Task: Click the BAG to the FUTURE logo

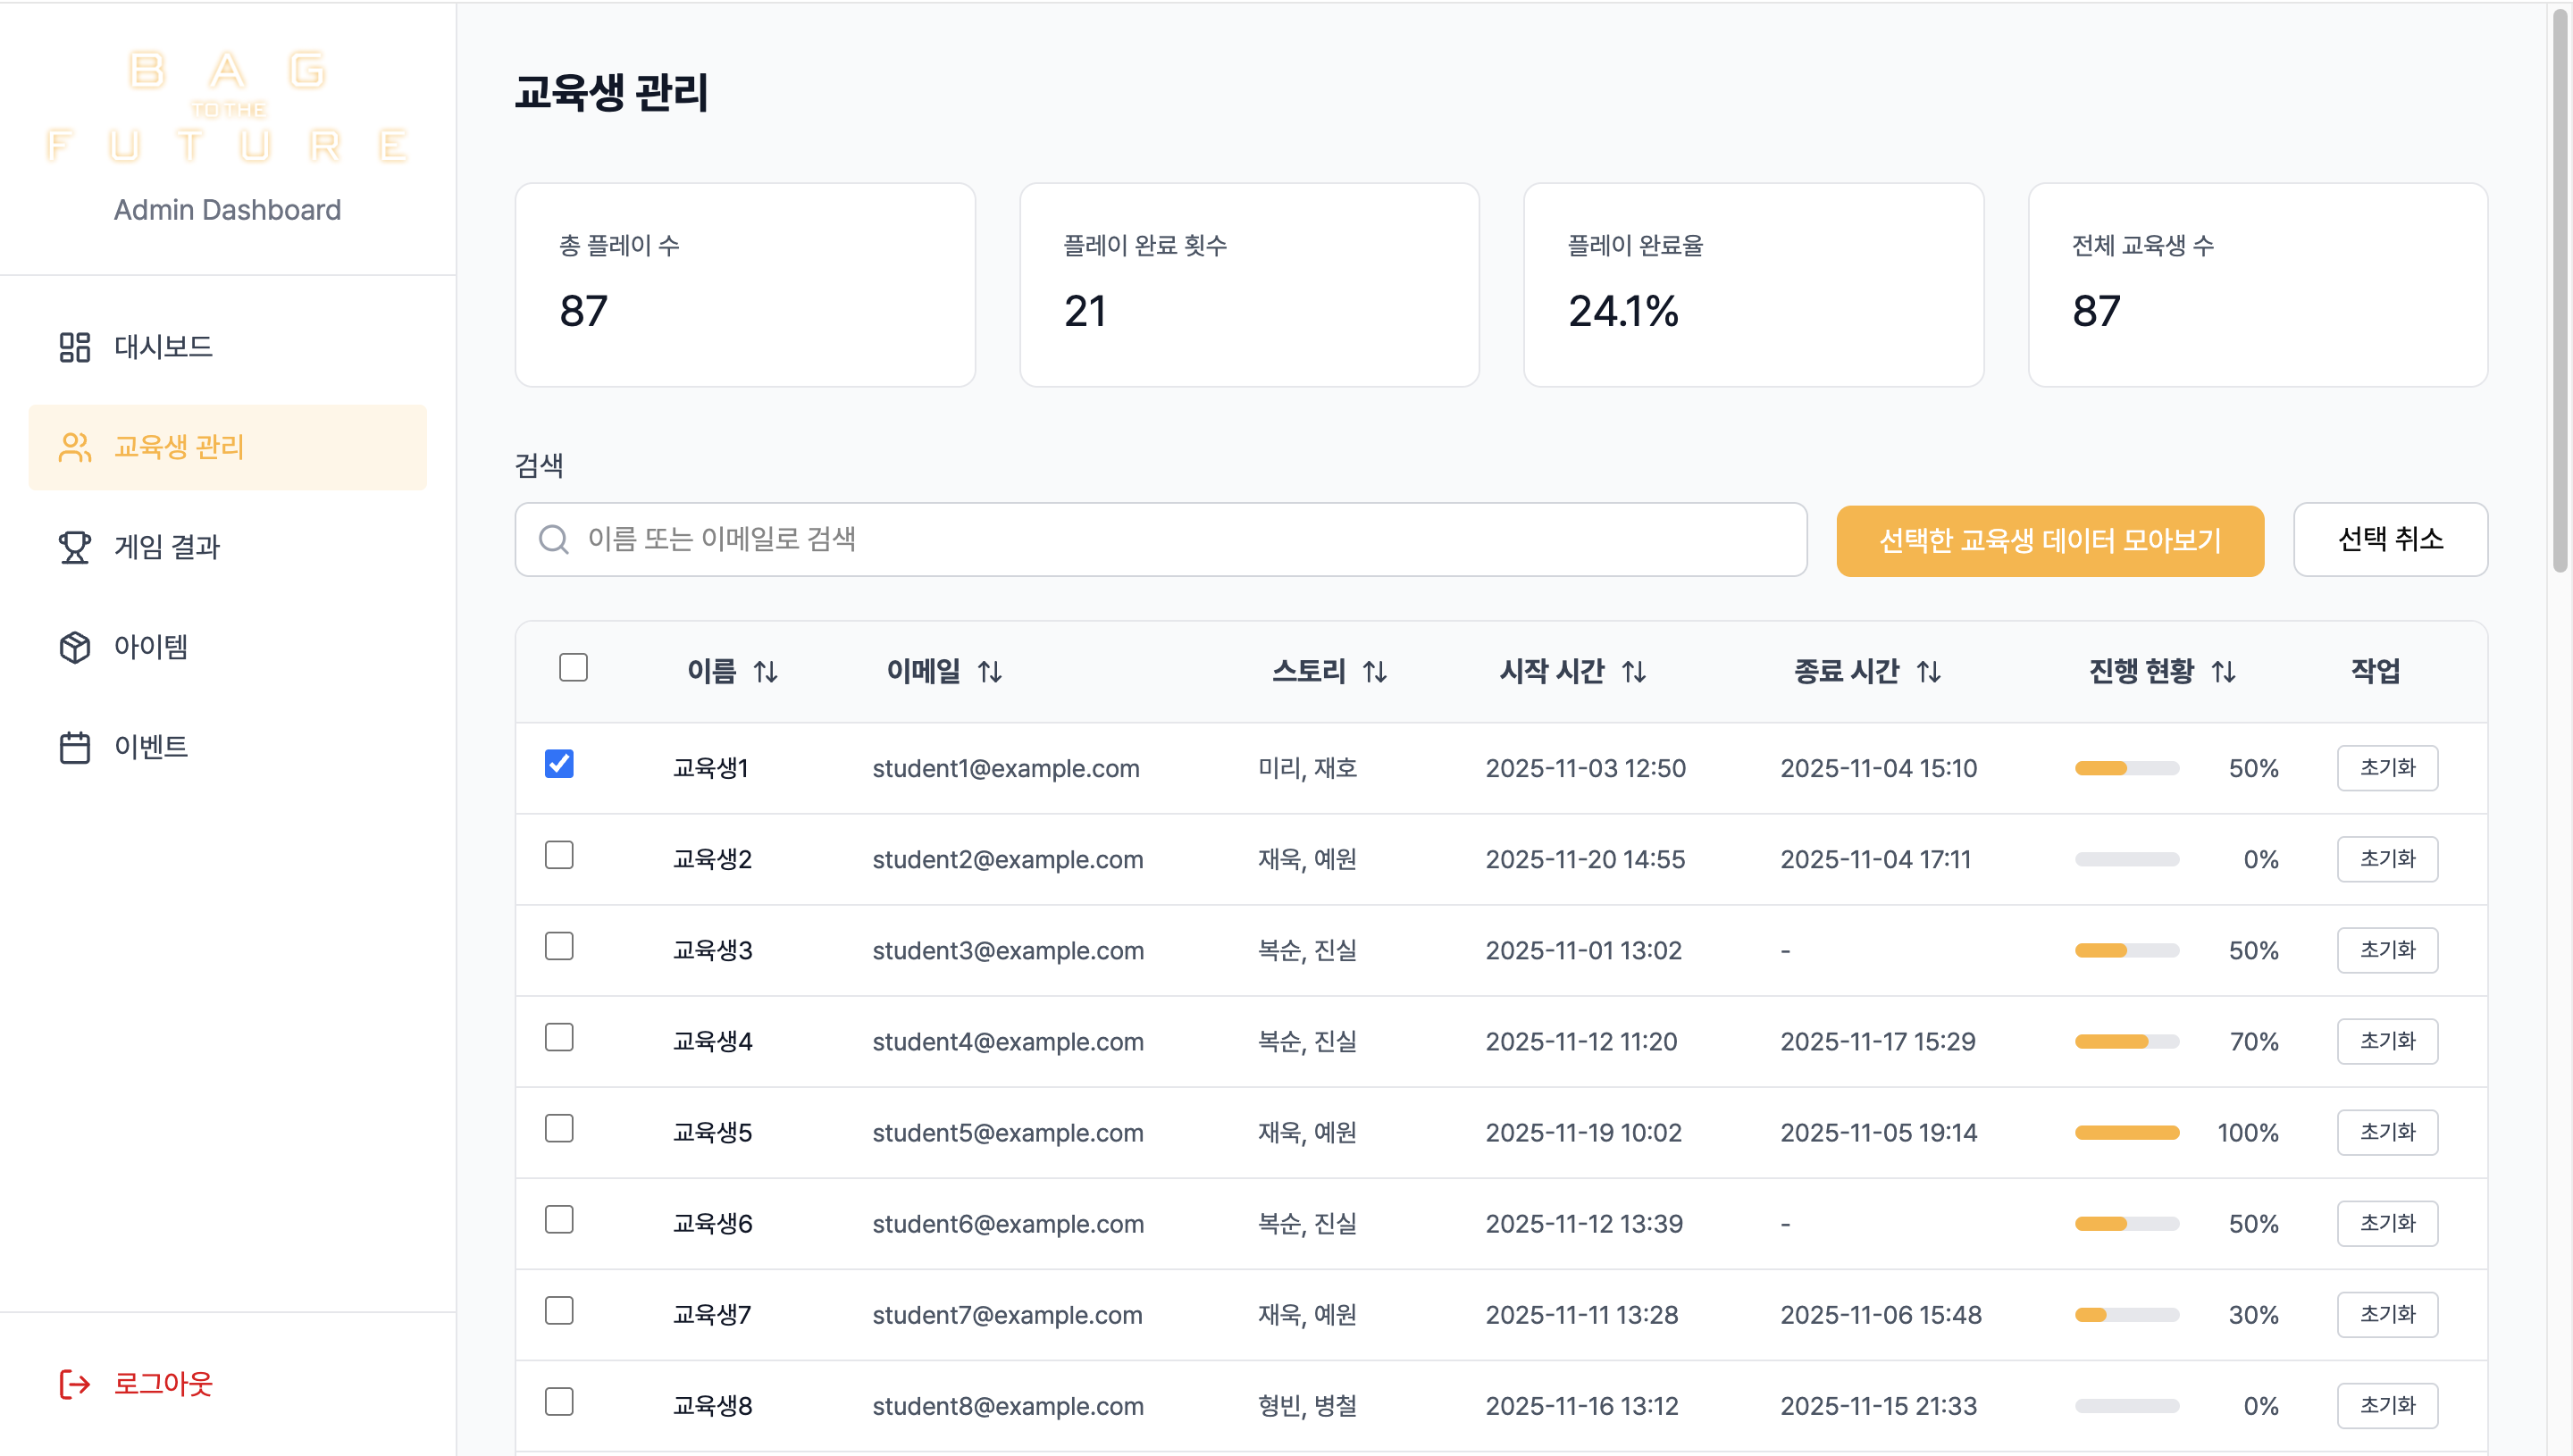Action: [227, 108]
